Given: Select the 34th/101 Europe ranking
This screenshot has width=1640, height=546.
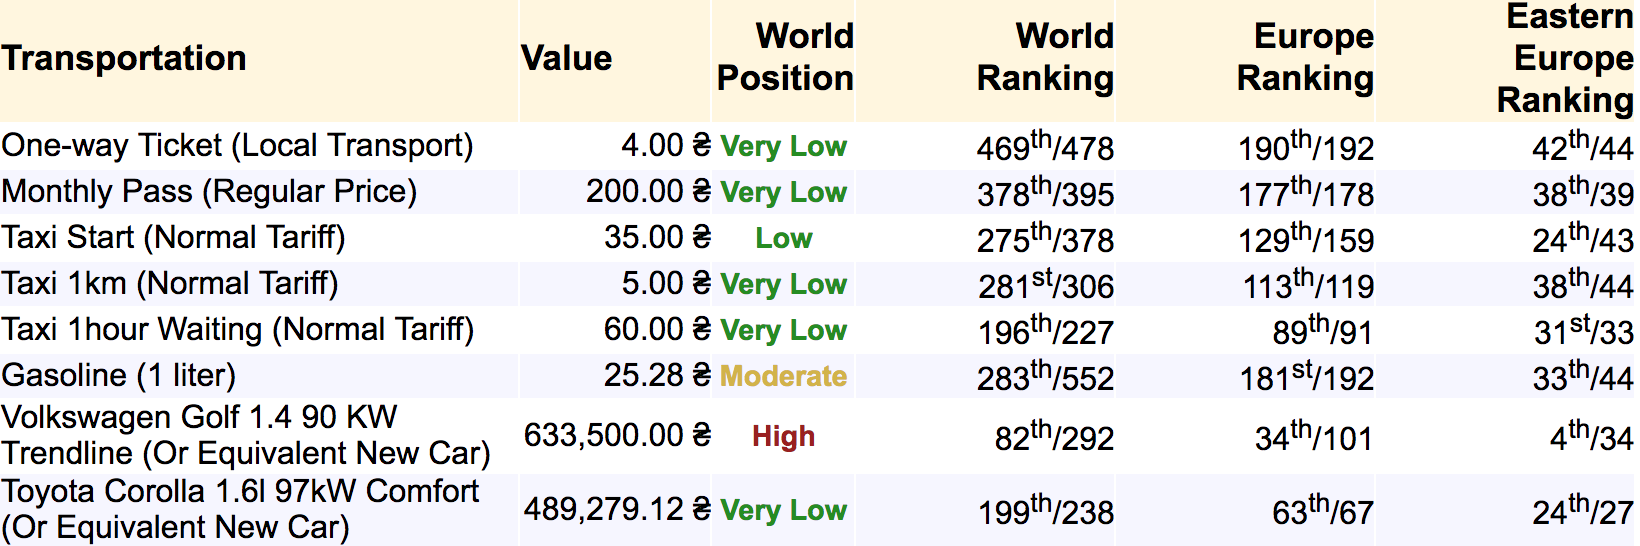Looking at the screenshot, I should pos(1314,437).
